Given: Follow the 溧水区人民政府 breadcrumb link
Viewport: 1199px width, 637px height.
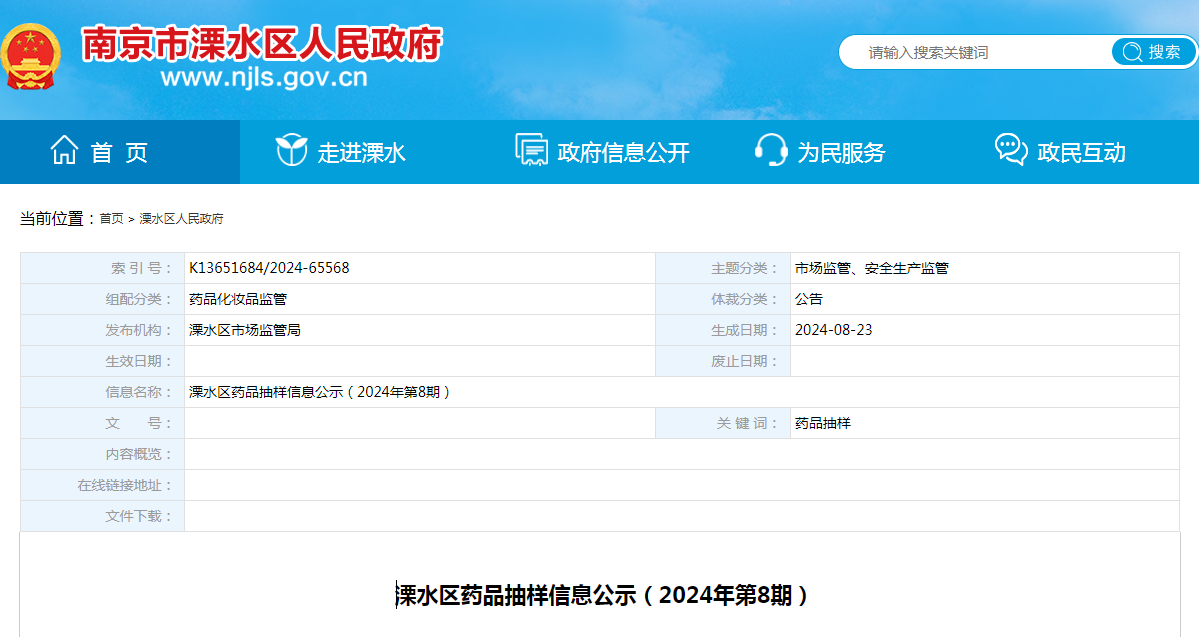Looking at the screenshot, I should click(x=181, y=219).
